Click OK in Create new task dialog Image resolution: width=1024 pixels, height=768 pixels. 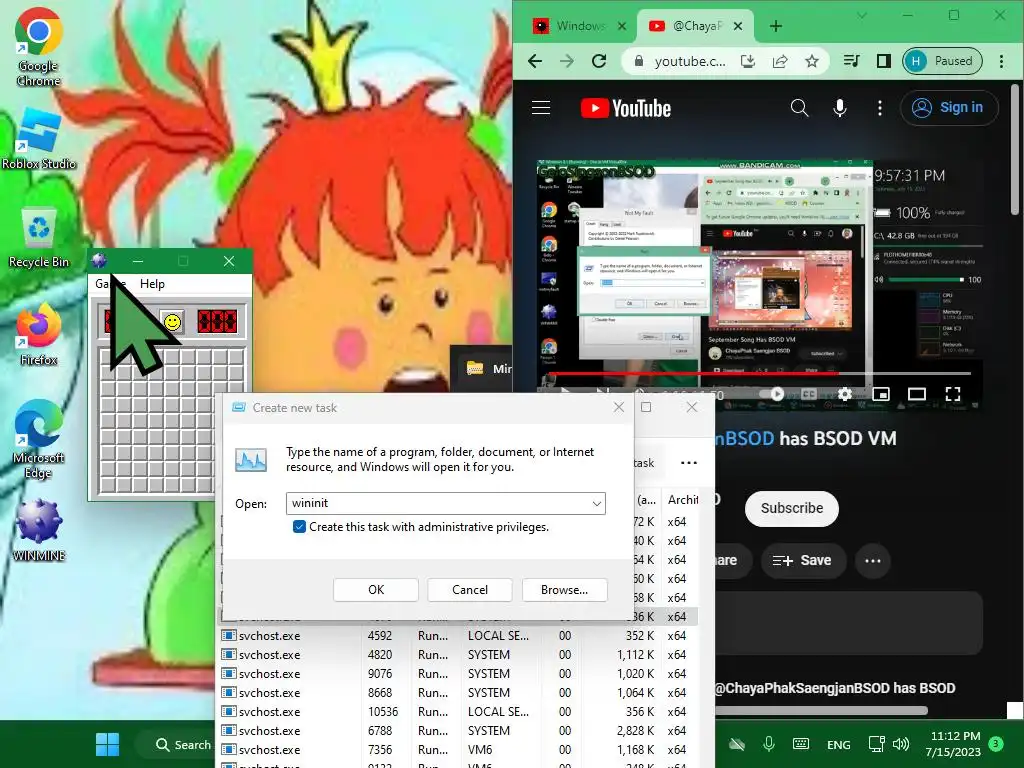point(376,590)
